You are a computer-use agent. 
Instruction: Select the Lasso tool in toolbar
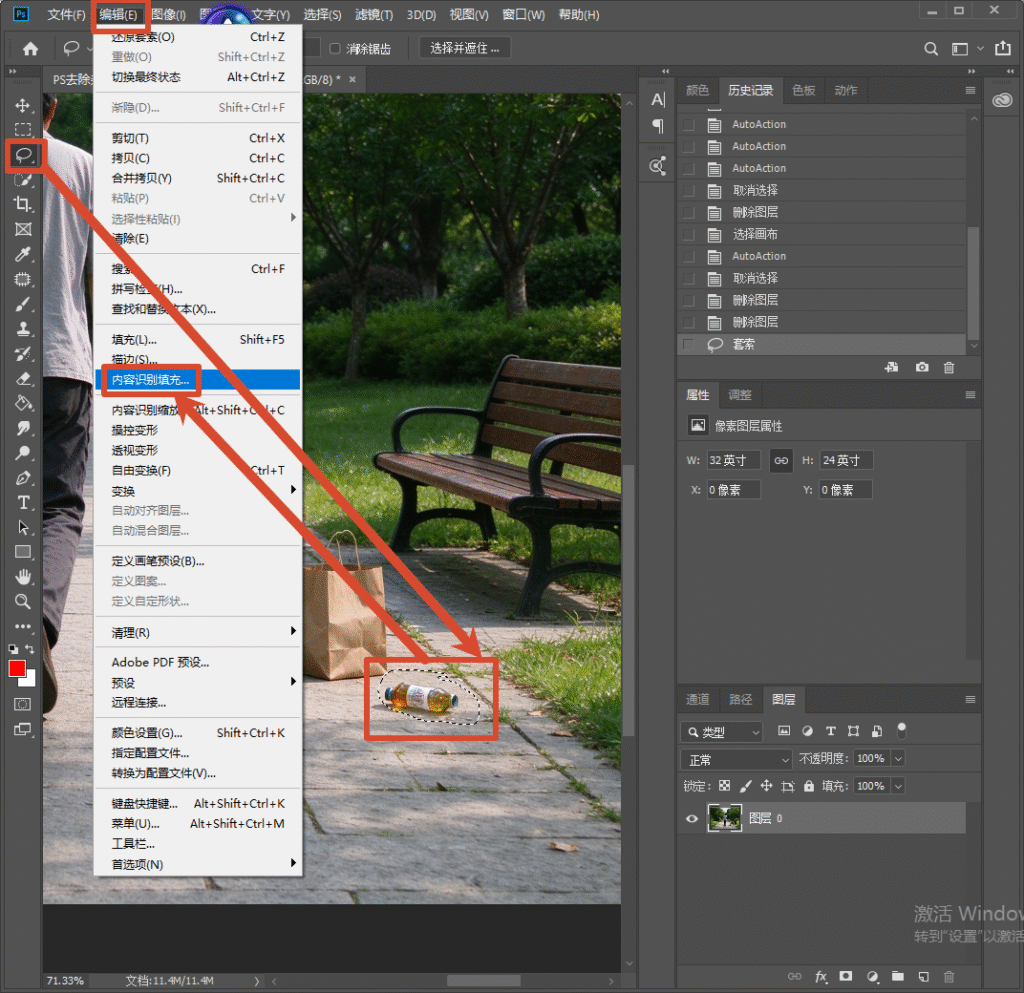(x=24, y=155)
